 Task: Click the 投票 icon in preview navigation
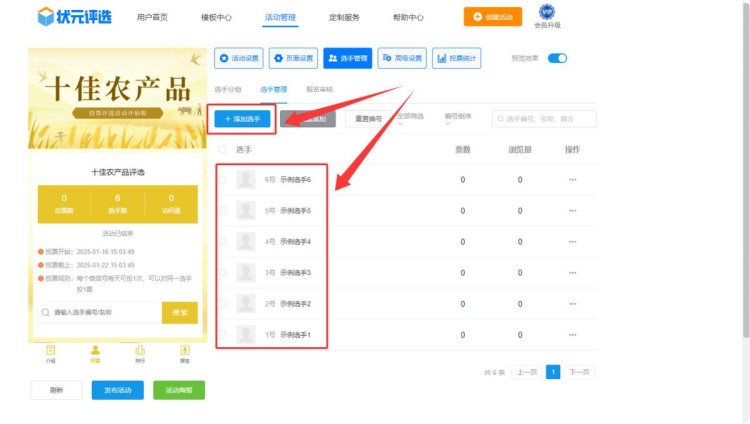(x=96, y=353)
